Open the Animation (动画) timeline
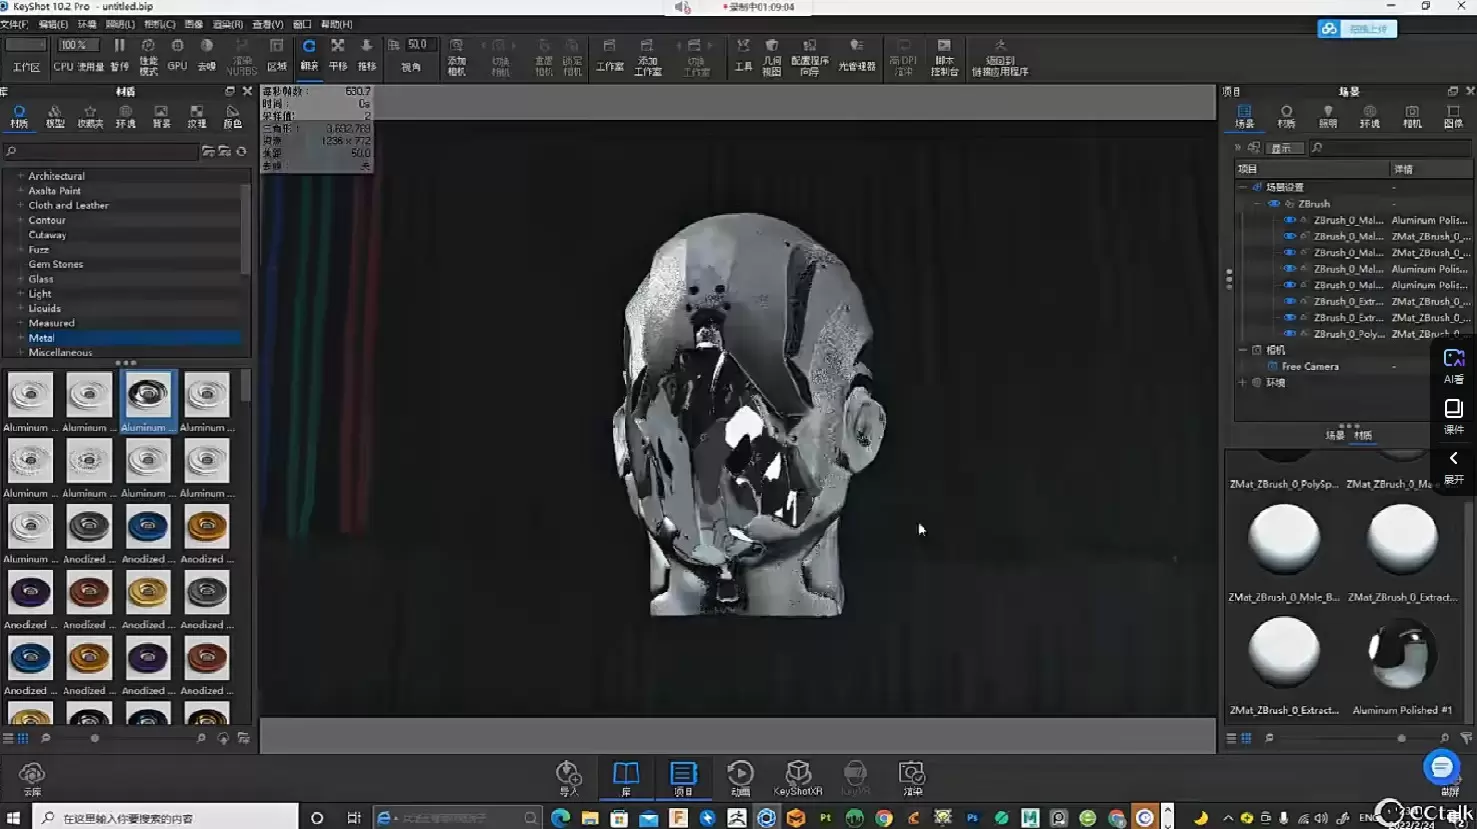 pyautogui.click(x=740, y=778)
